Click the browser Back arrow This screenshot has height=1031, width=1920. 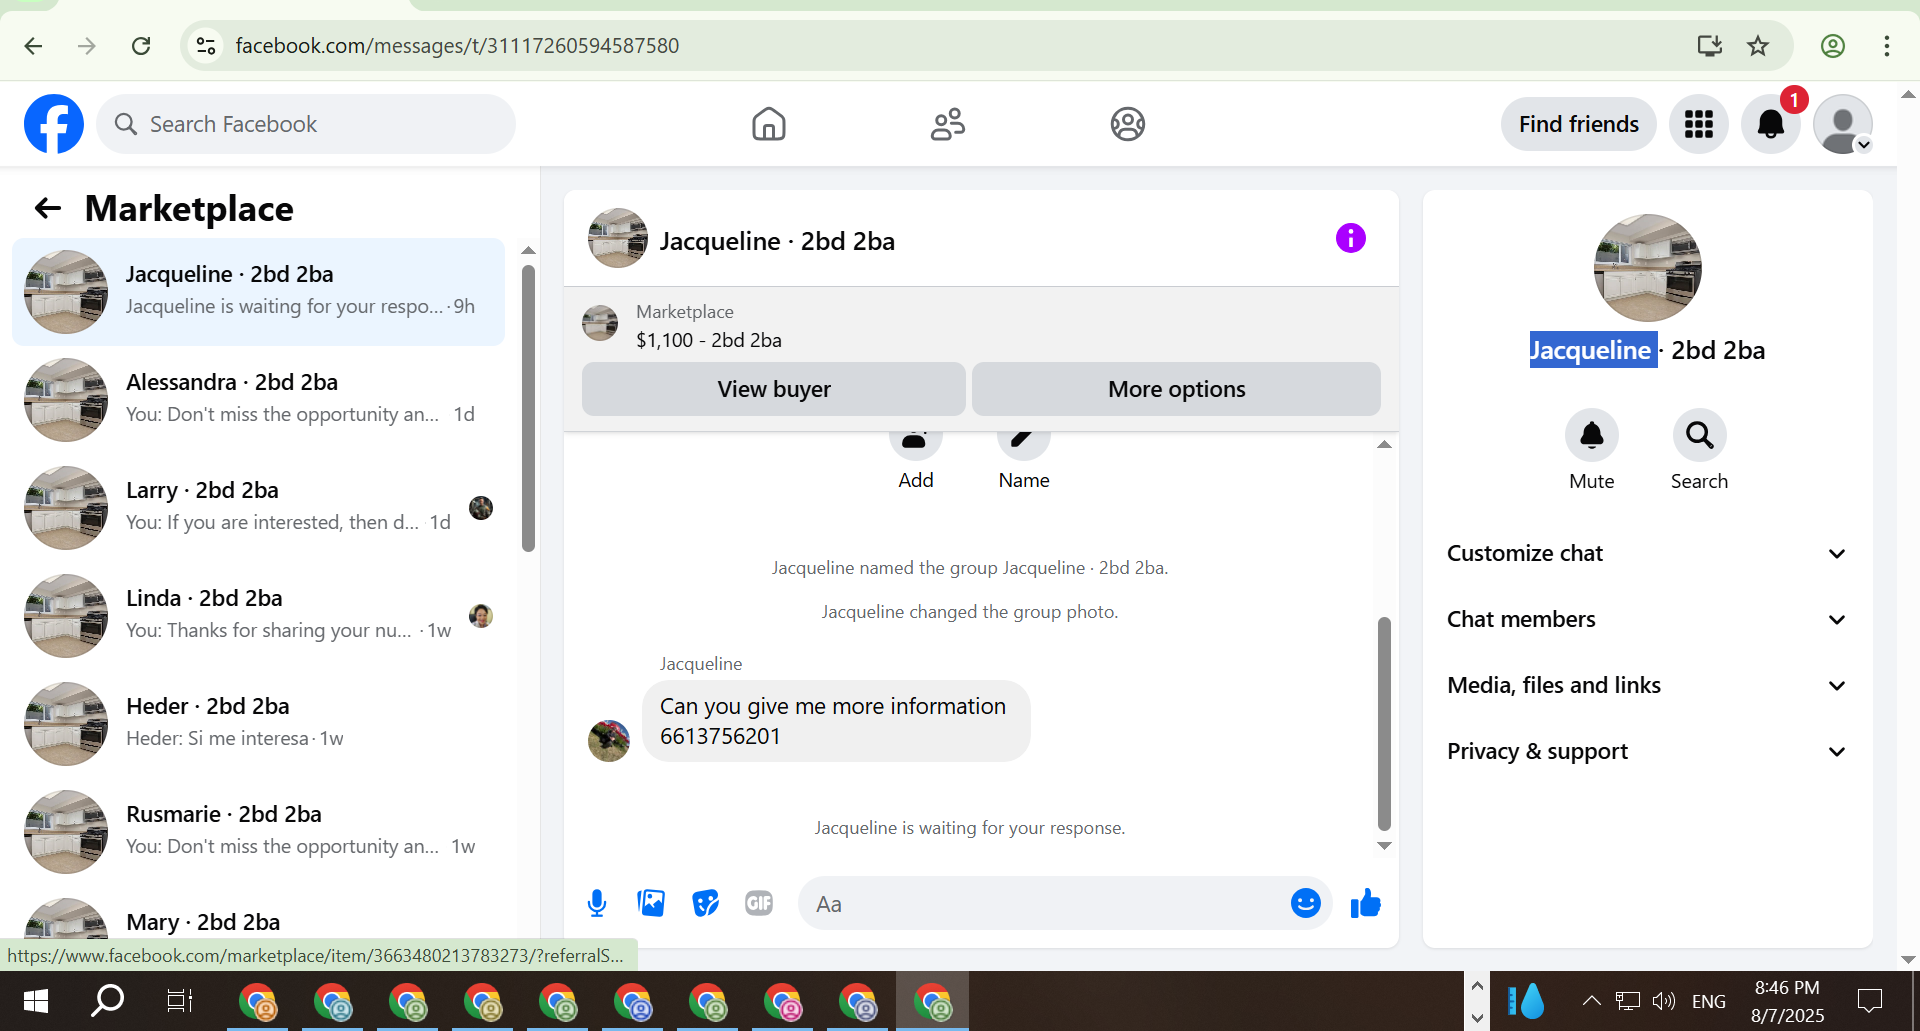click(33, 46)
